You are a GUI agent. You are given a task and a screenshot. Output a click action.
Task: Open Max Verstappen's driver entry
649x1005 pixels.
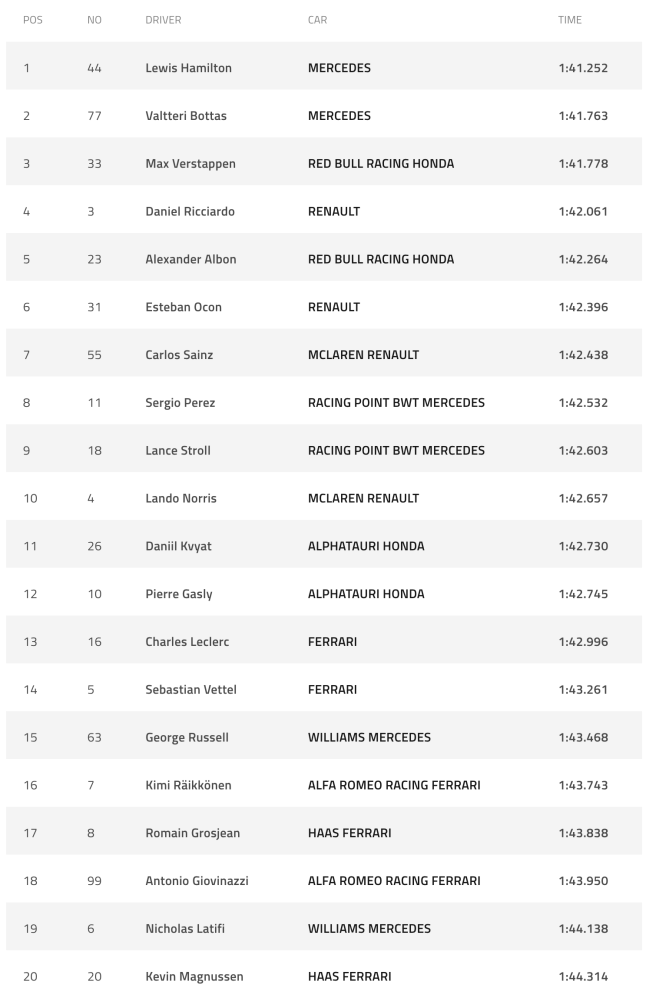coord(190,164)
